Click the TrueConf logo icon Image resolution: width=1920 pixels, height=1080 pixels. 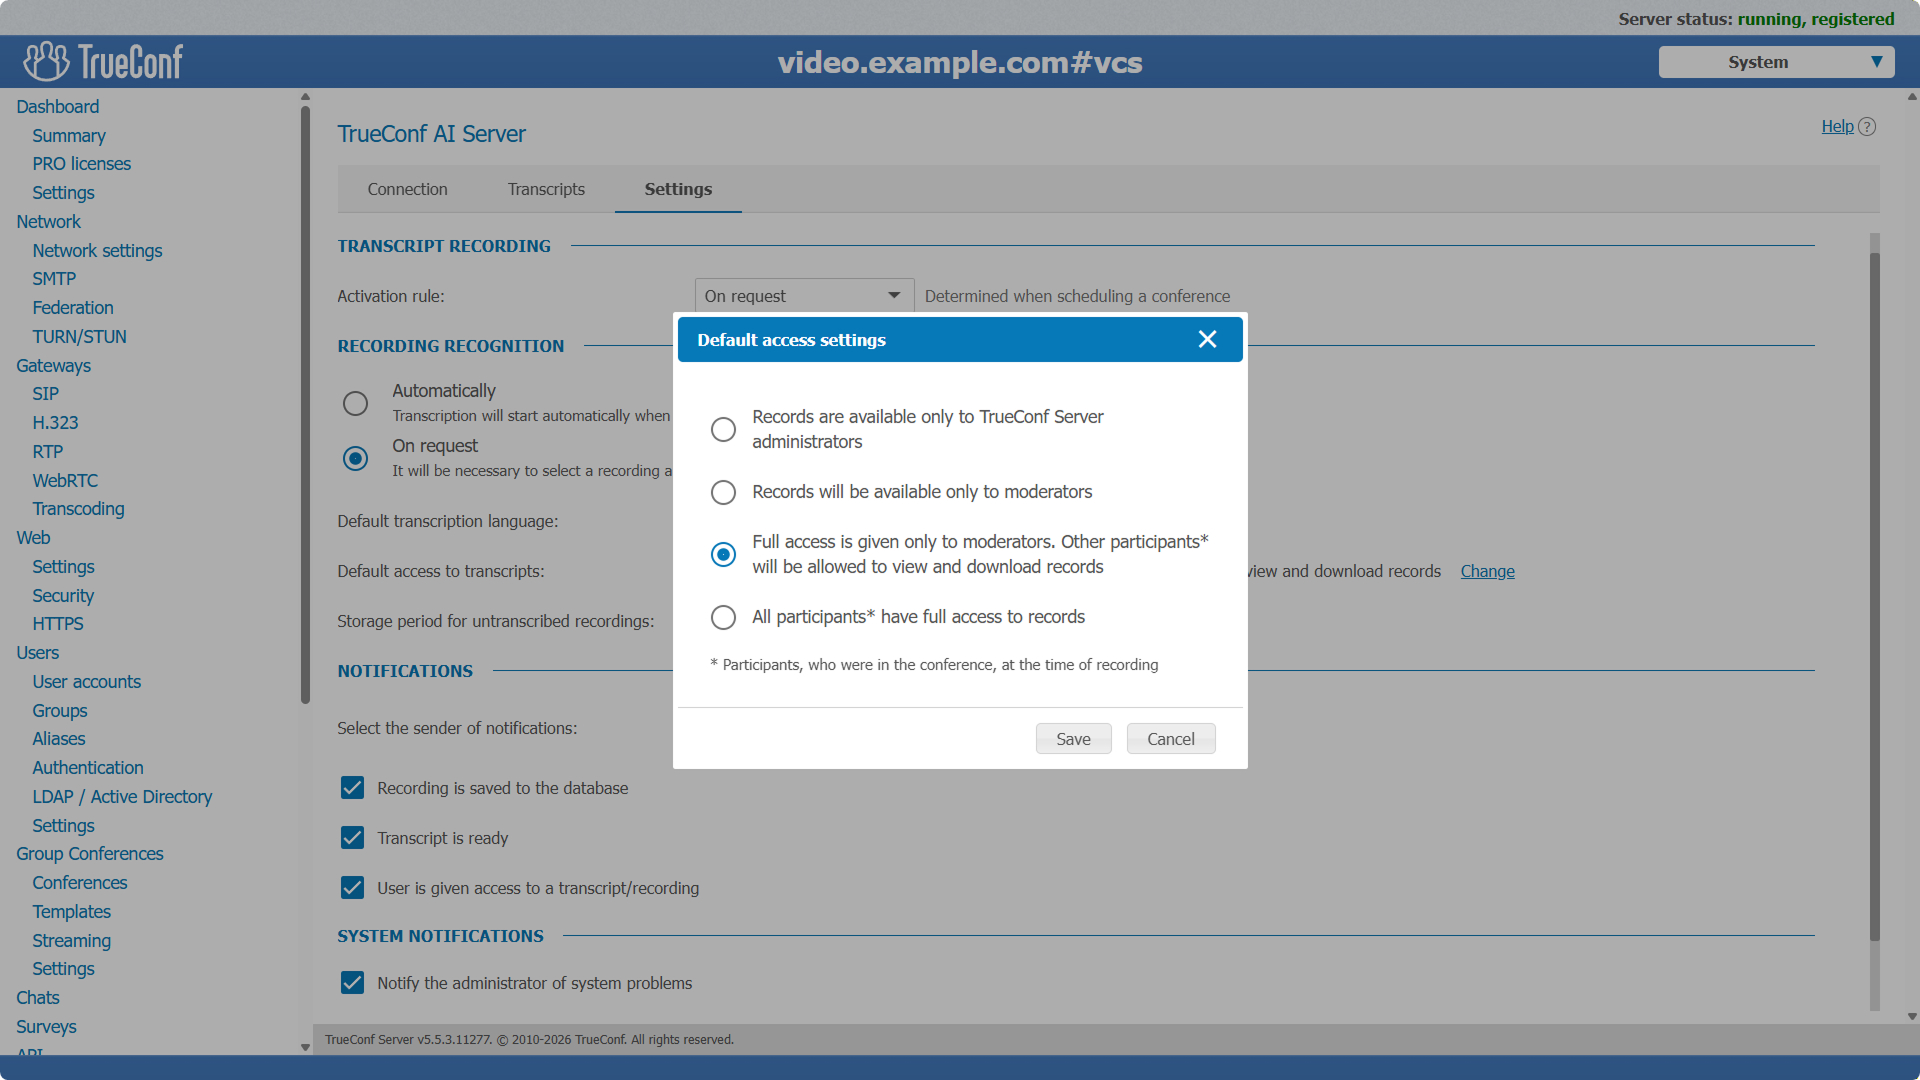(x=46, y=62)
